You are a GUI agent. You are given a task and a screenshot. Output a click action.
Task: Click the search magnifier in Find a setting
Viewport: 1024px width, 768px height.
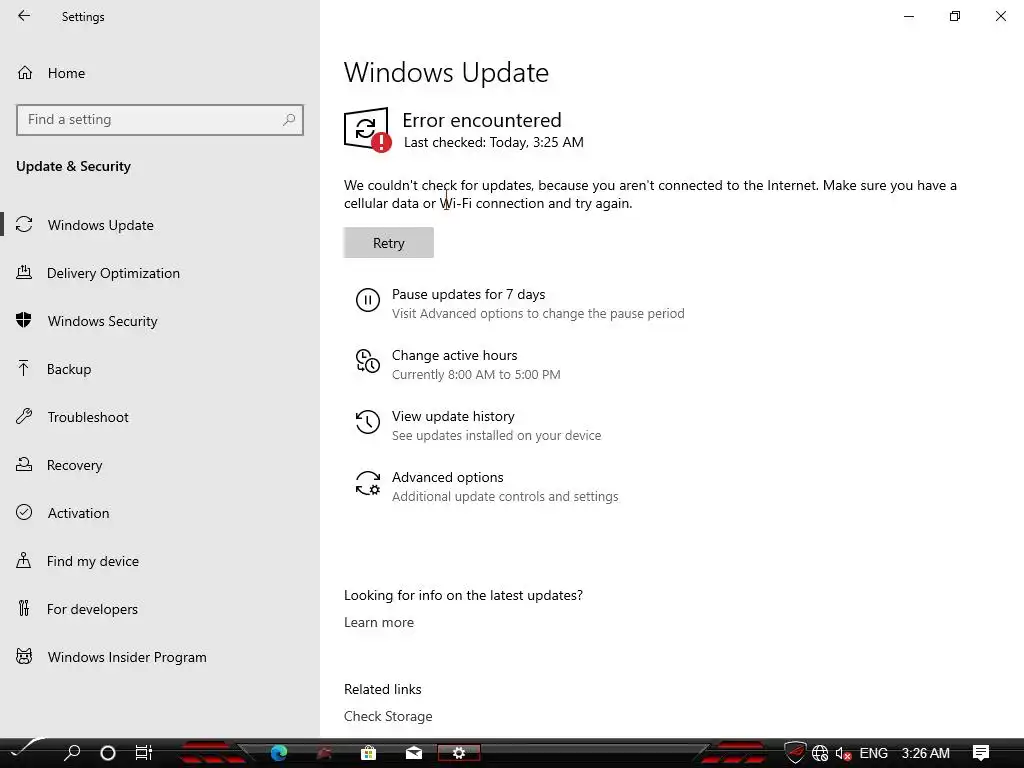pyautogui.click(x=289, y=120)
